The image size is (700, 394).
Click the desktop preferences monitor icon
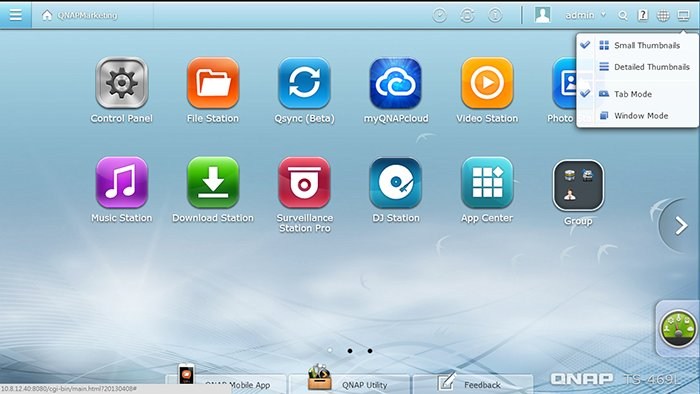tap(683, 16)
